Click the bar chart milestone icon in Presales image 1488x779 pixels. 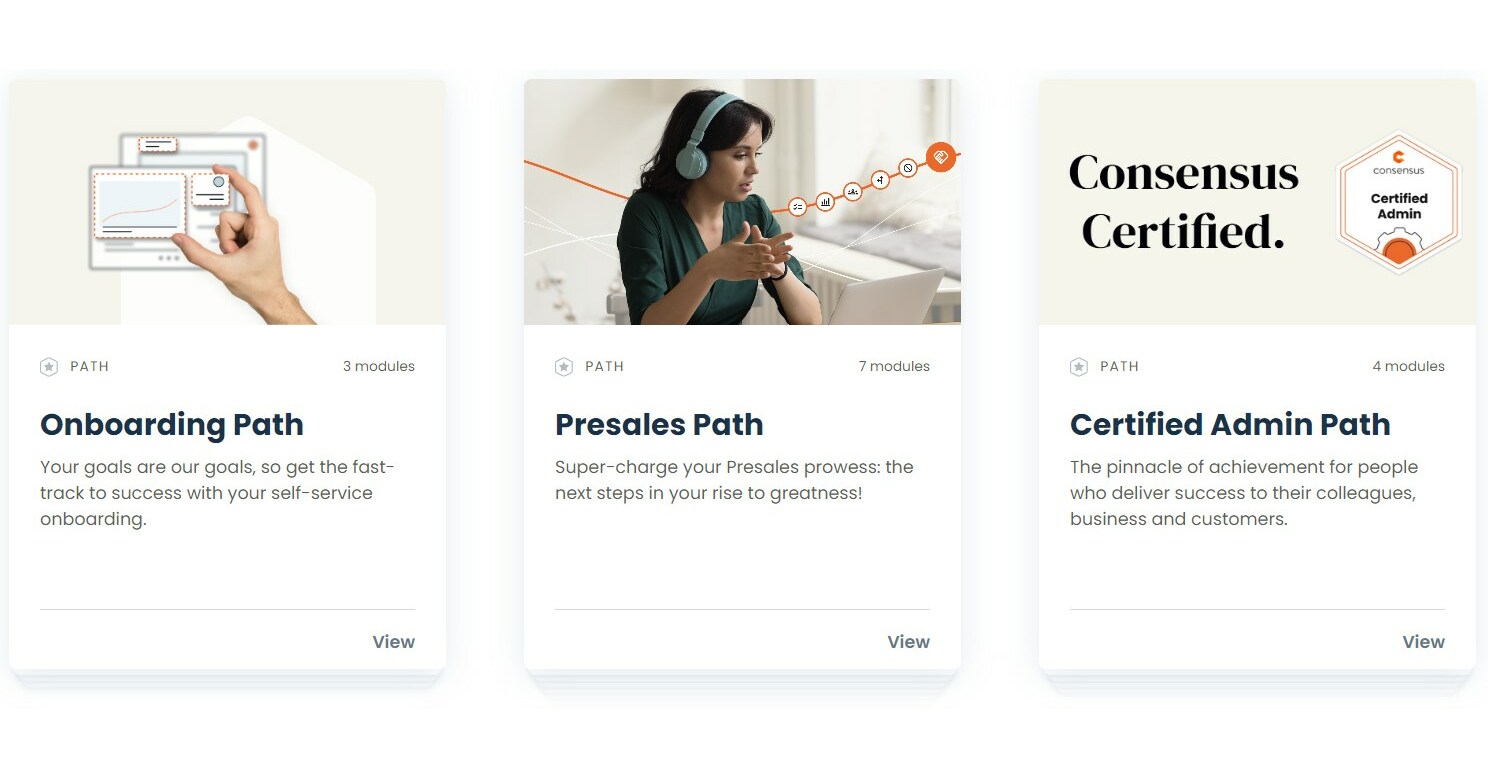(x=825, y=203)
